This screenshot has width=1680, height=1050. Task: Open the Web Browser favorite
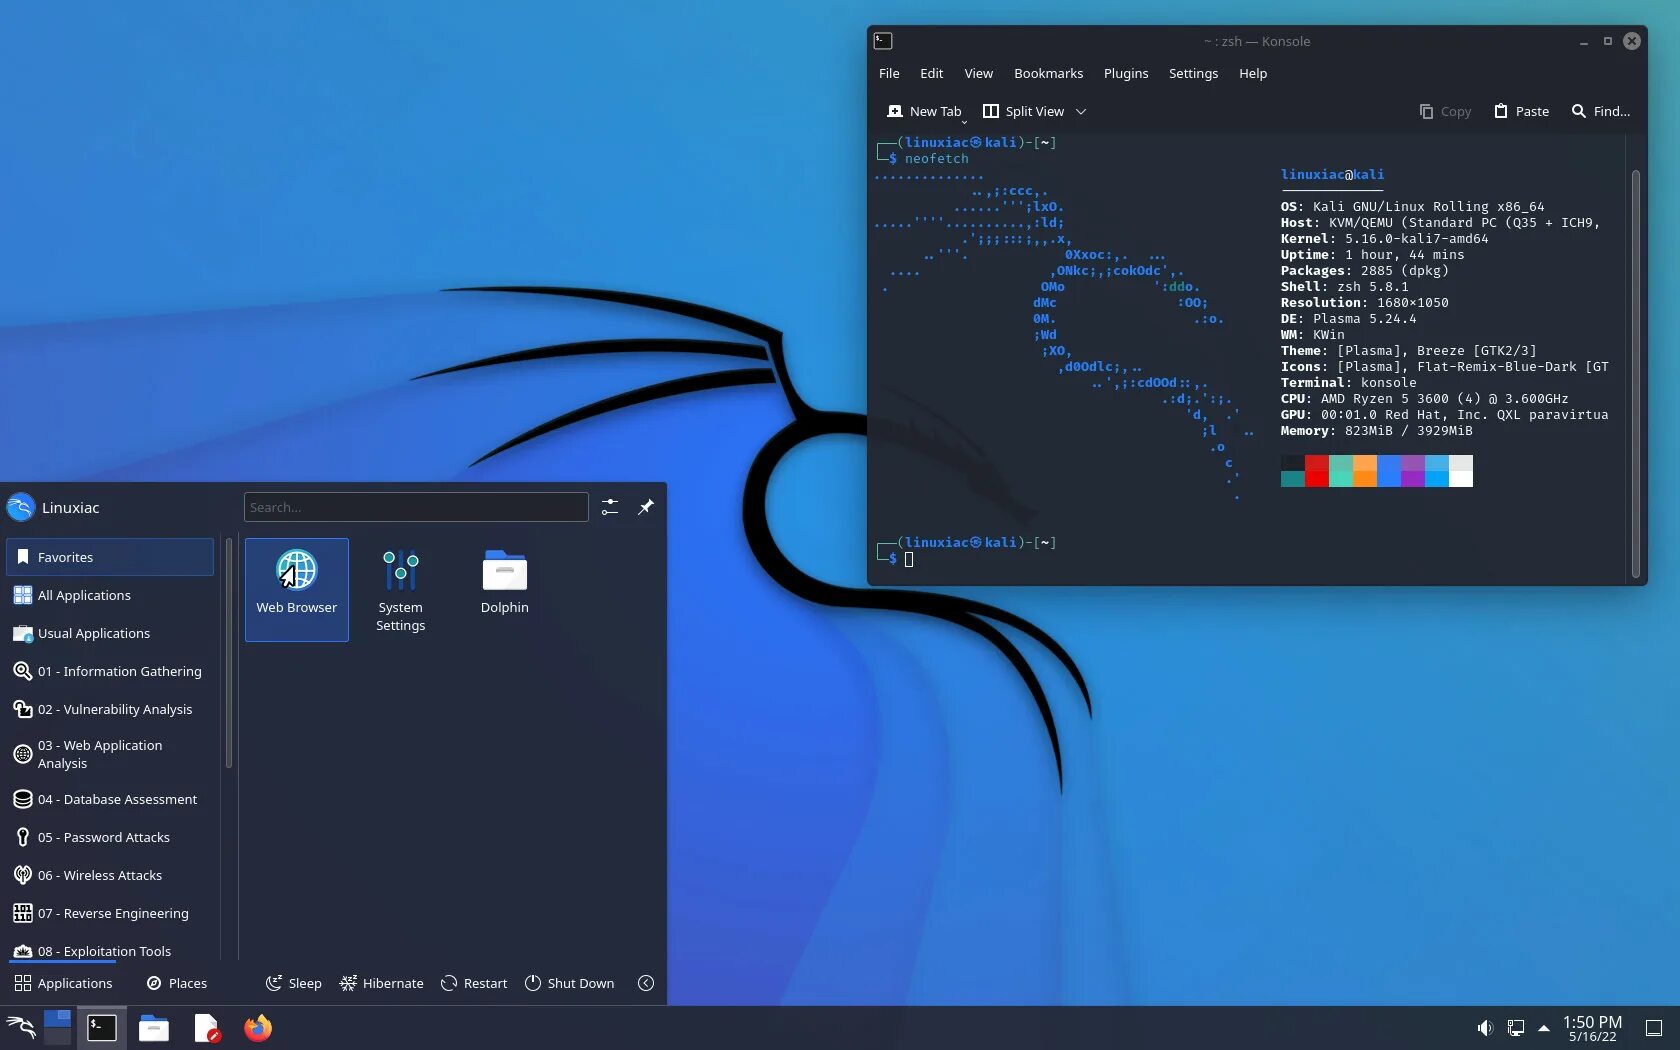tap(297, 589)
